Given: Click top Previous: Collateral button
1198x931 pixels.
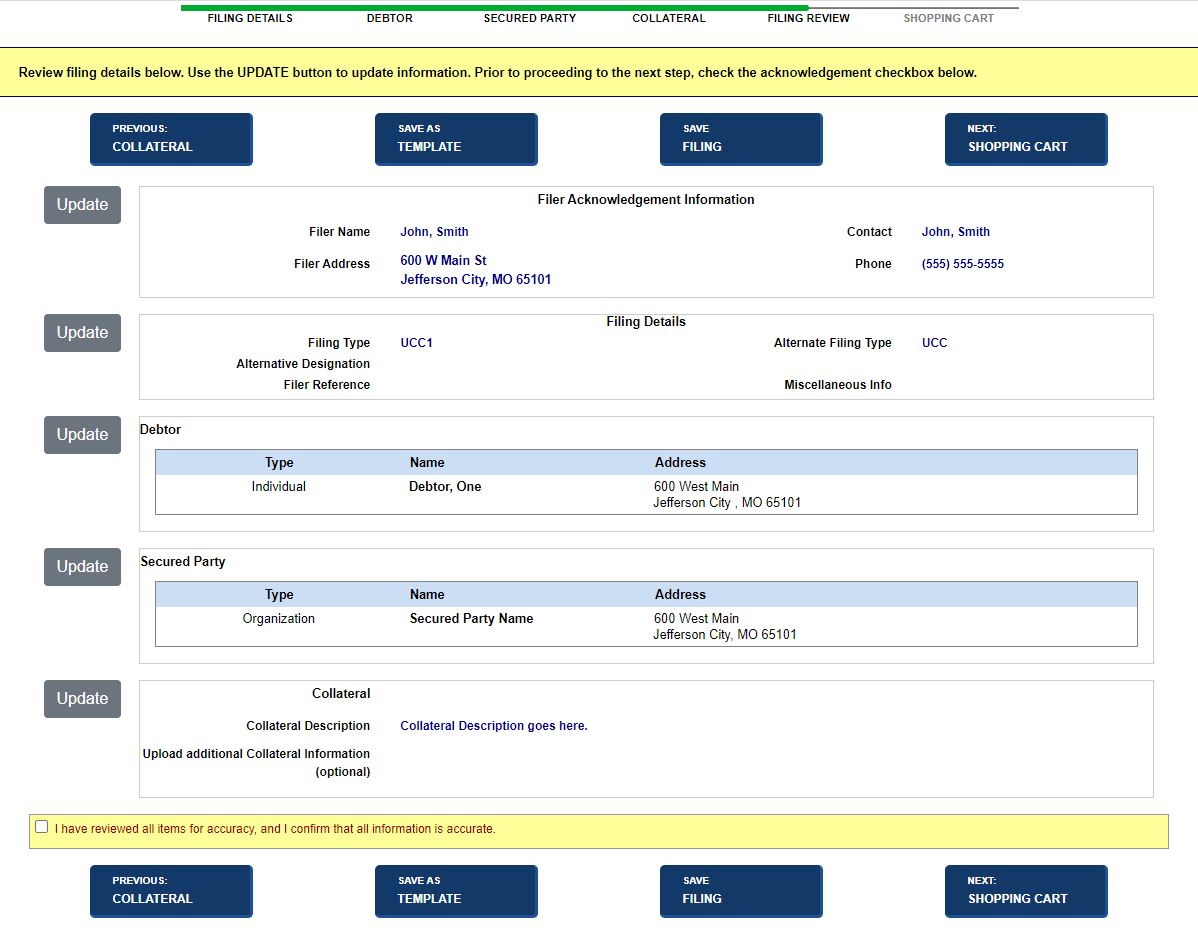Looking at the screenshot, I should click(171, 139).
